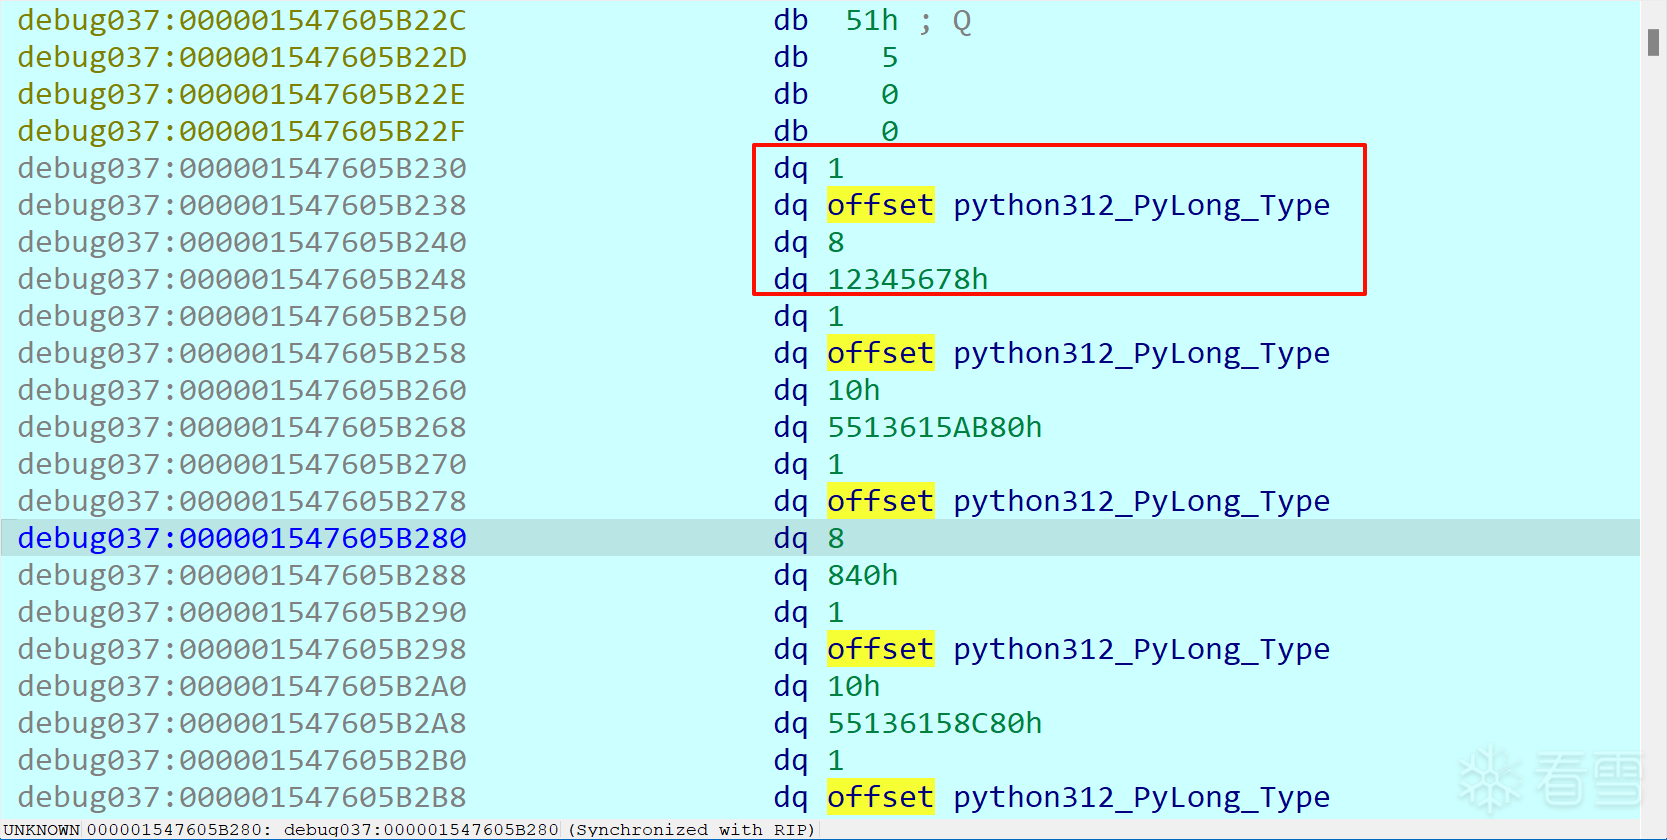Click address debug037:000001547605B240
This screenshot has height=840, width=1667.
click(242, 243)
